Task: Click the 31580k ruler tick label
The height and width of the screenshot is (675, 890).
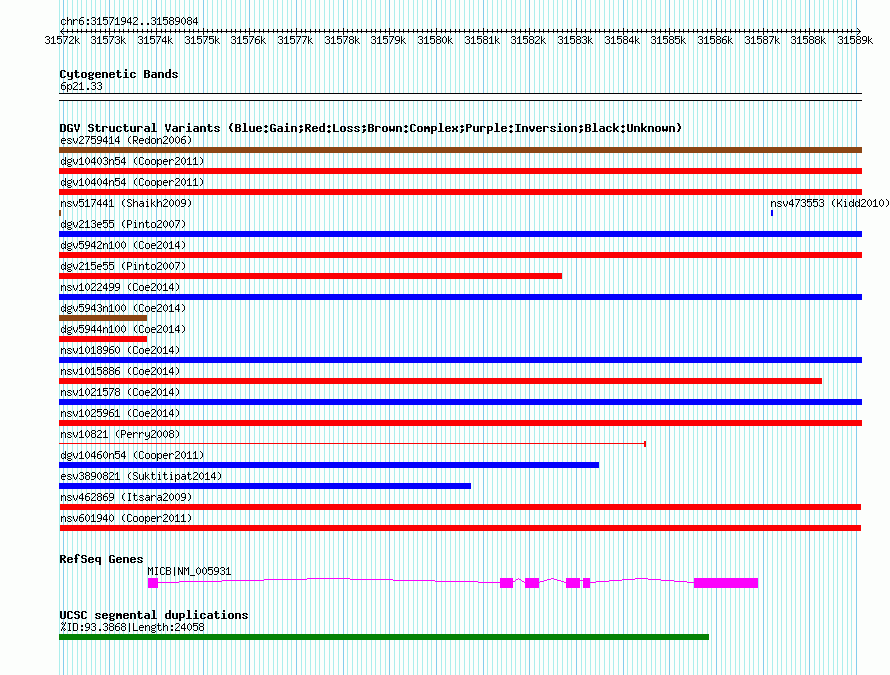Action: (435, 40)
